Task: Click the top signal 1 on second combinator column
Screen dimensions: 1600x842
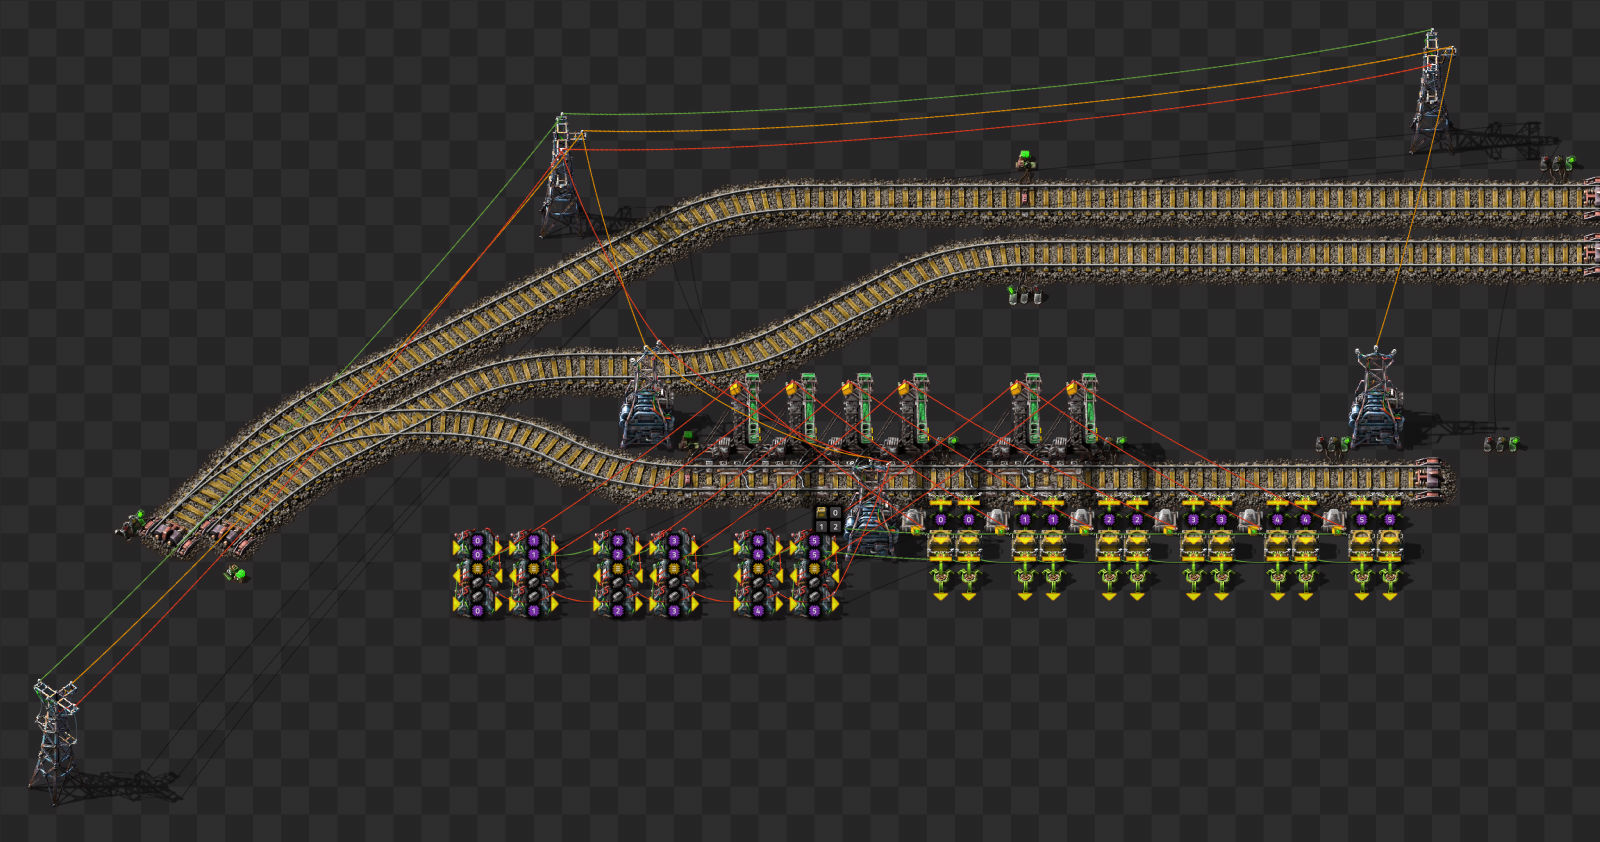Action: coord(534,541)
